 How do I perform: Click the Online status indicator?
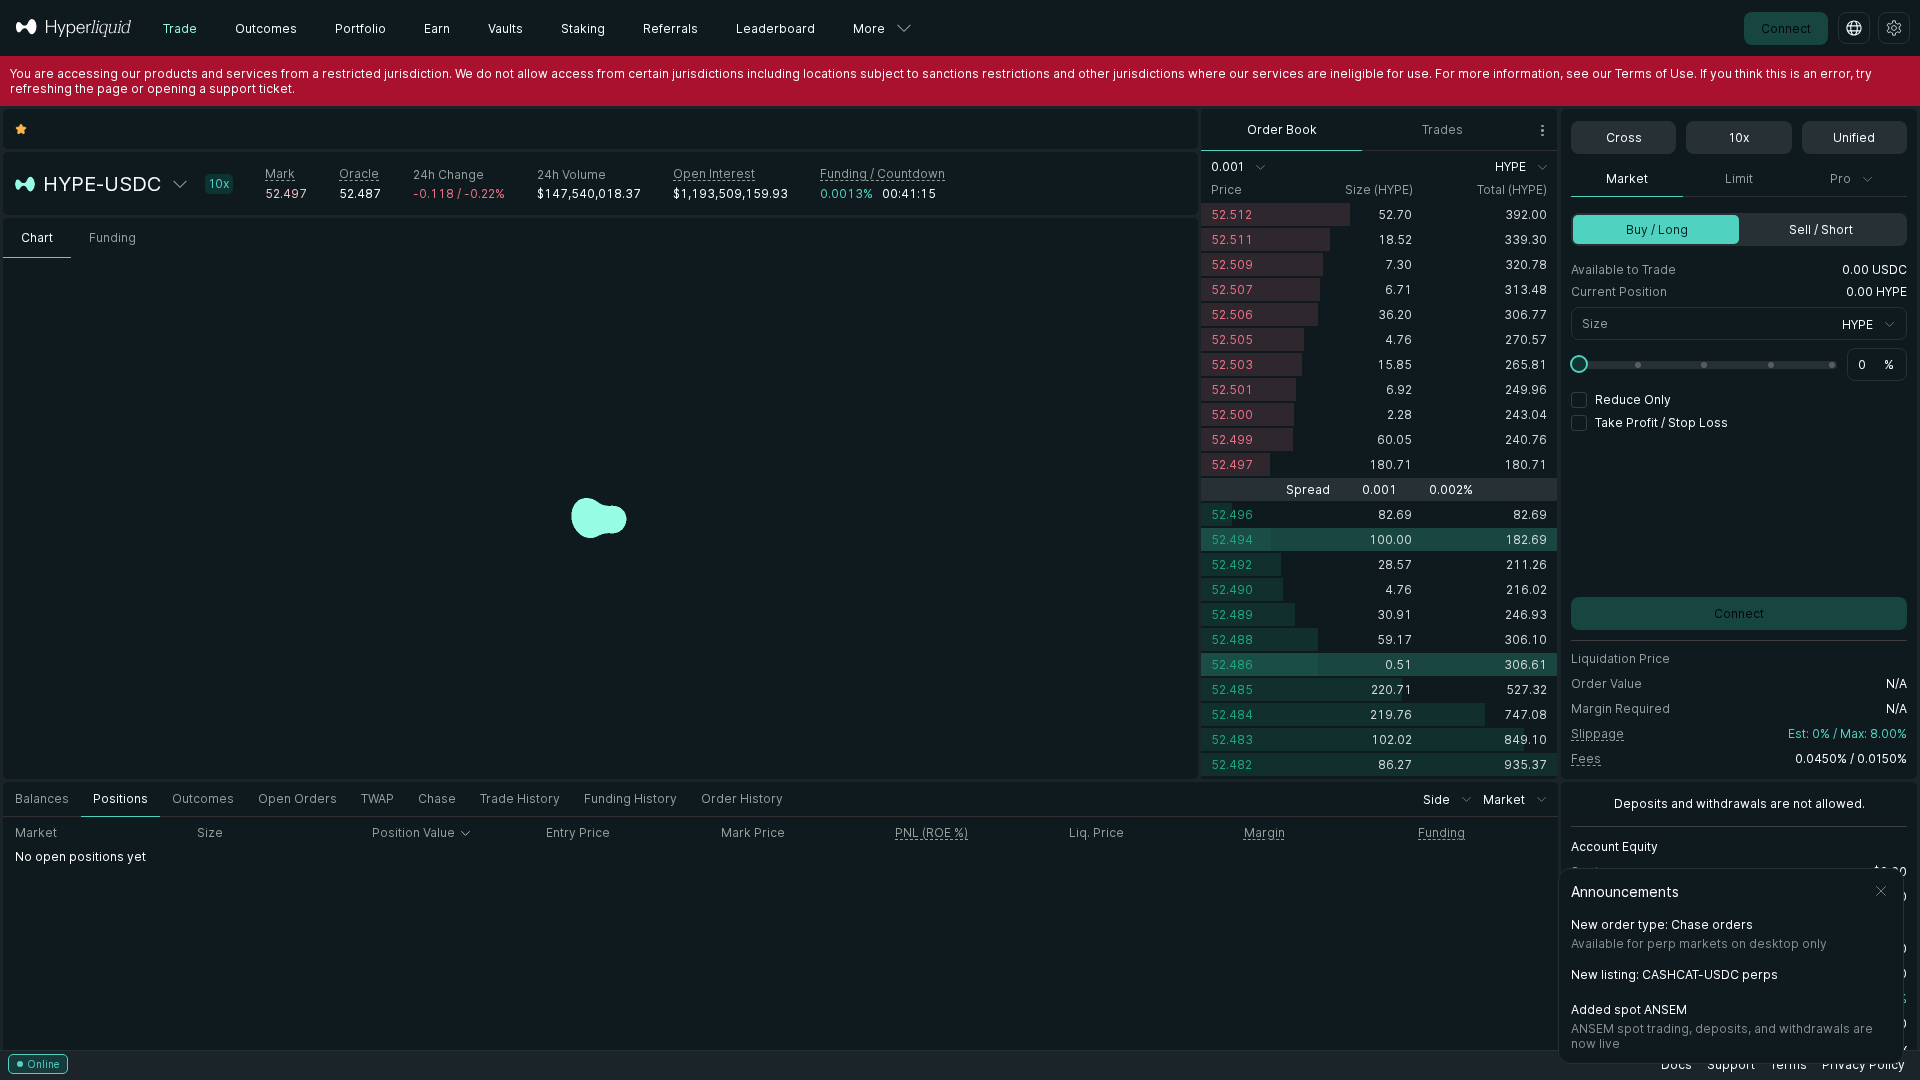click(x=38, y=1064)
